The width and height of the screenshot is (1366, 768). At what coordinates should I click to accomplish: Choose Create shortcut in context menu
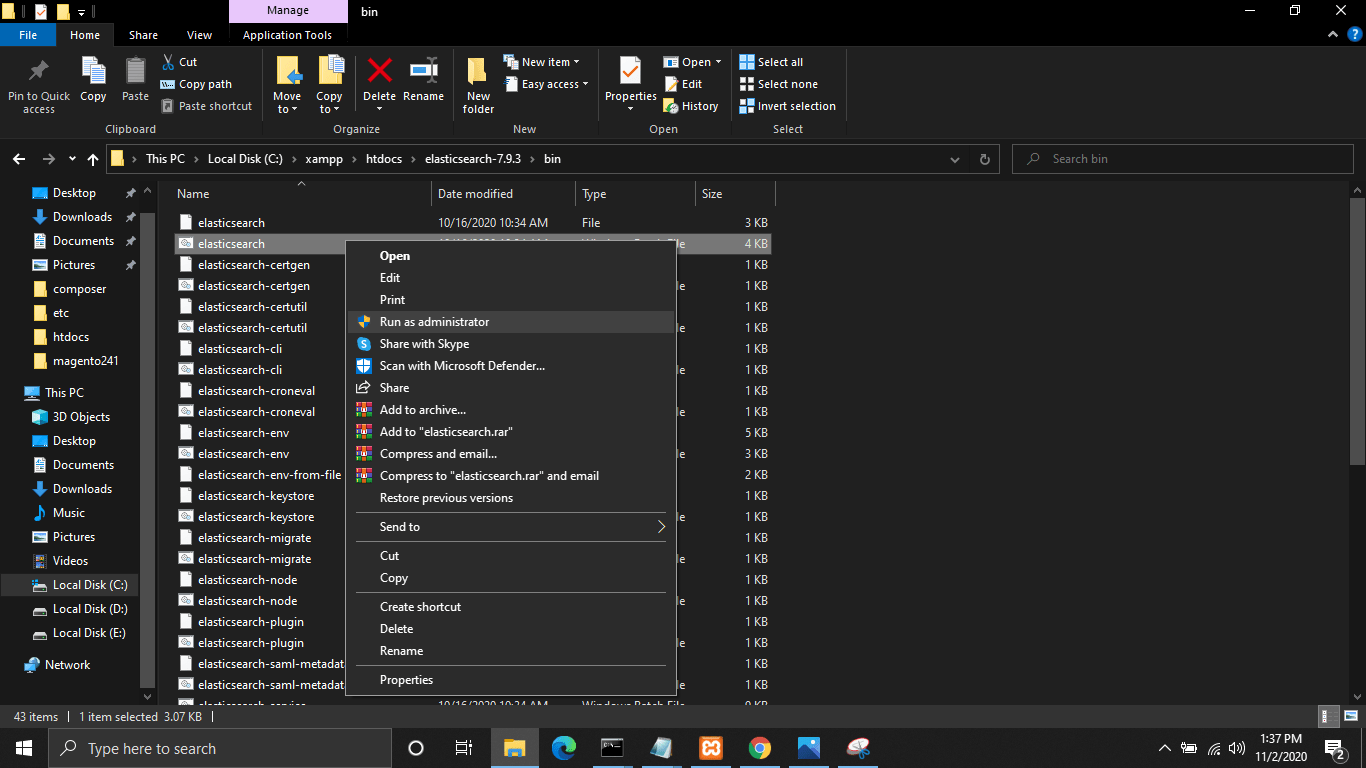pyautogui.click(x=511, y=607)
